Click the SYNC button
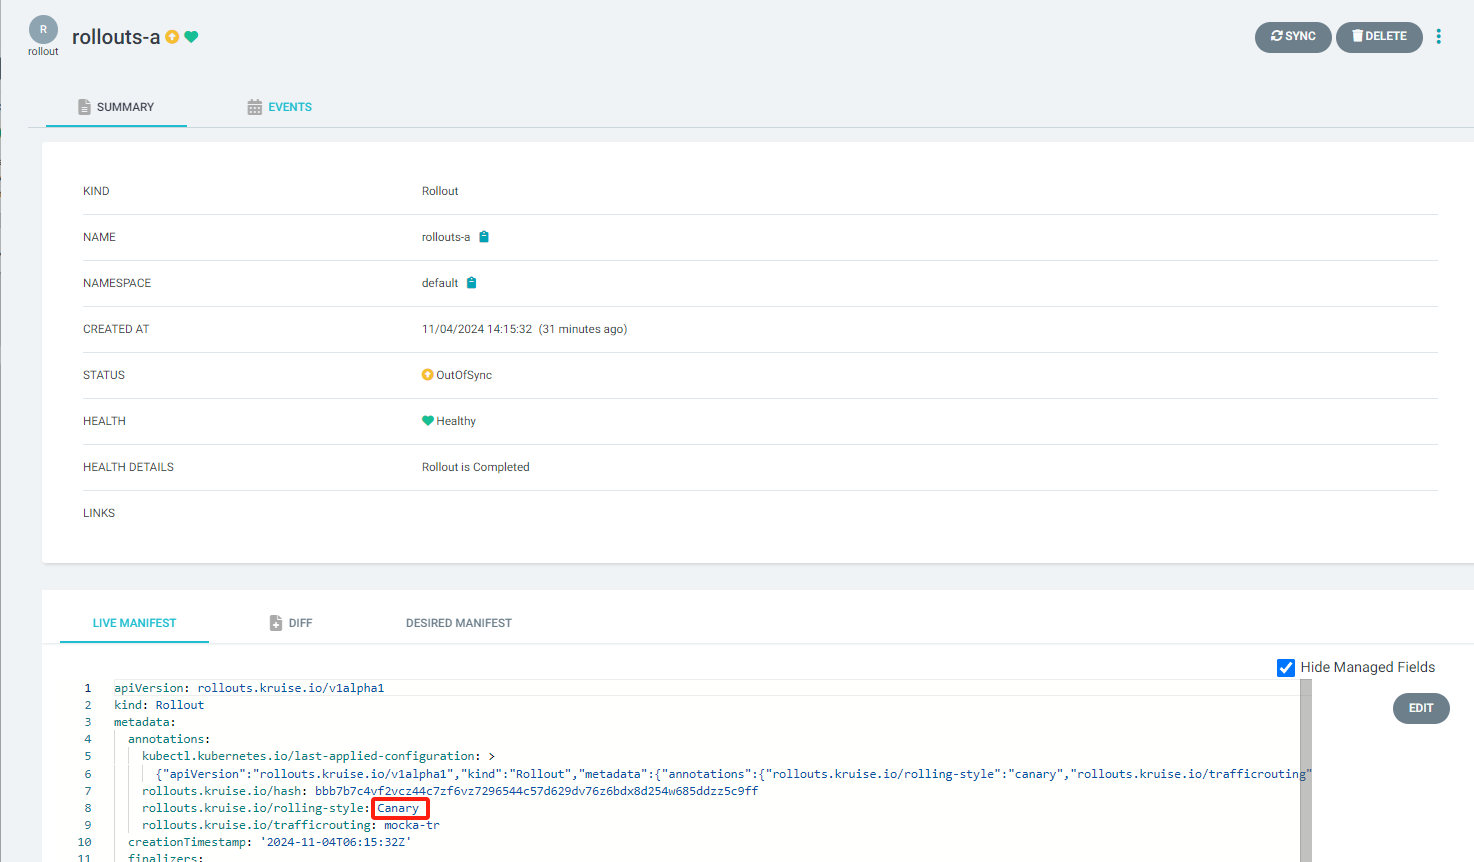Screen dimensions: 1474x862 coord(1293,37)
